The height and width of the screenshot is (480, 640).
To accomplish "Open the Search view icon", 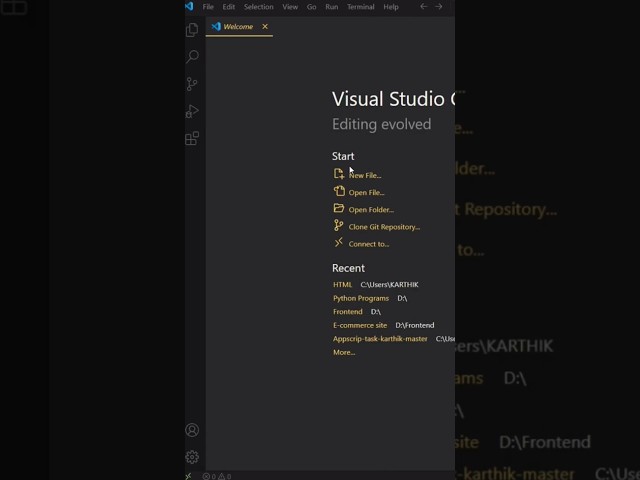I will (x=192, y=56).
